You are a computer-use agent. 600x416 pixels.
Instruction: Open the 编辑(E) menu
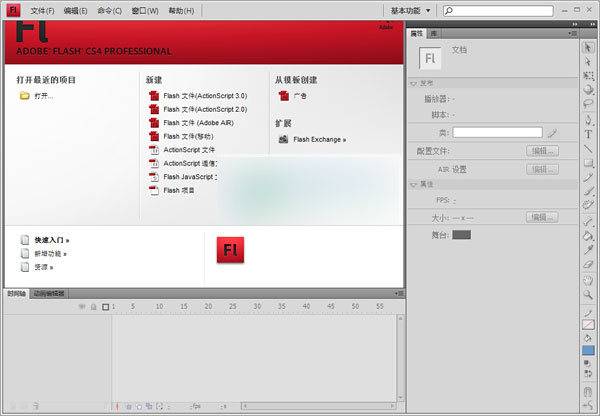(76, 11)
